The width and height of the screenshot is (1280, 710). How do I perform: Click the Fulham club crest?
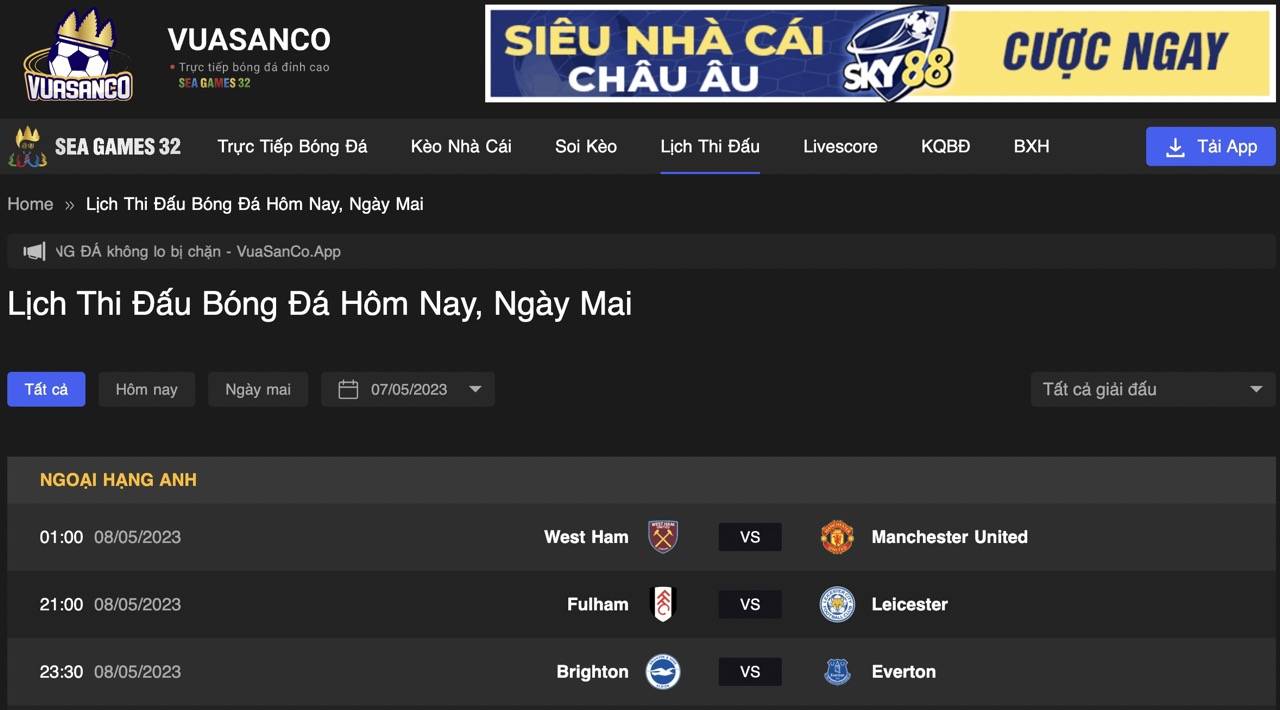pyautogui.click(x=663, y=604)
